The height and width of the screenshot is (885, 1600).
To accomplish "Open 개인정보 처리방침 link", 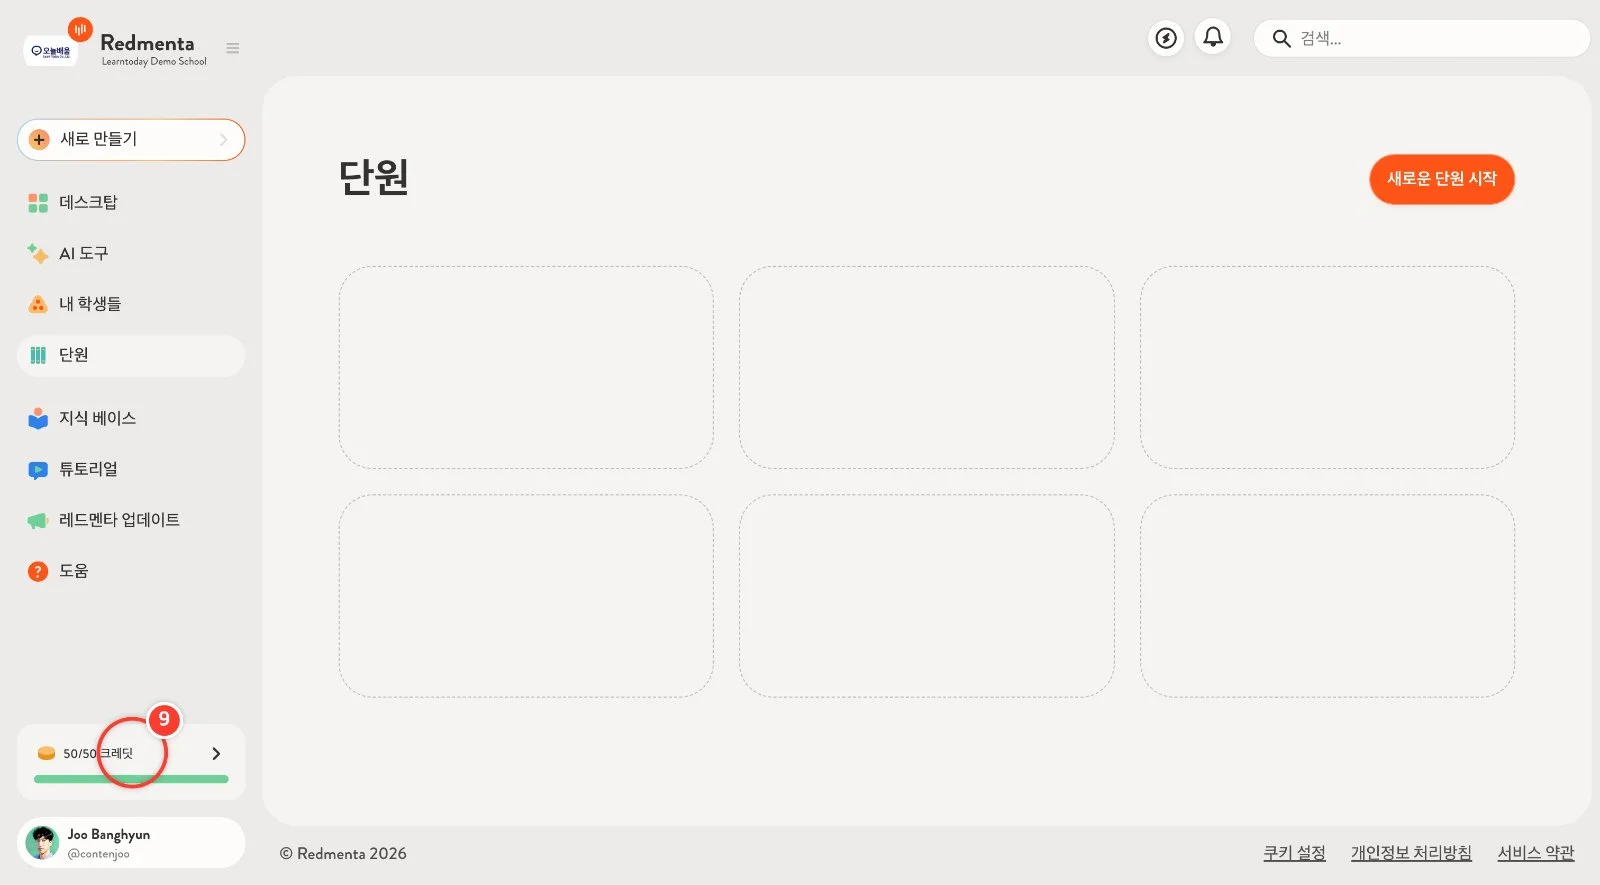I will [x=1411, y=853].
